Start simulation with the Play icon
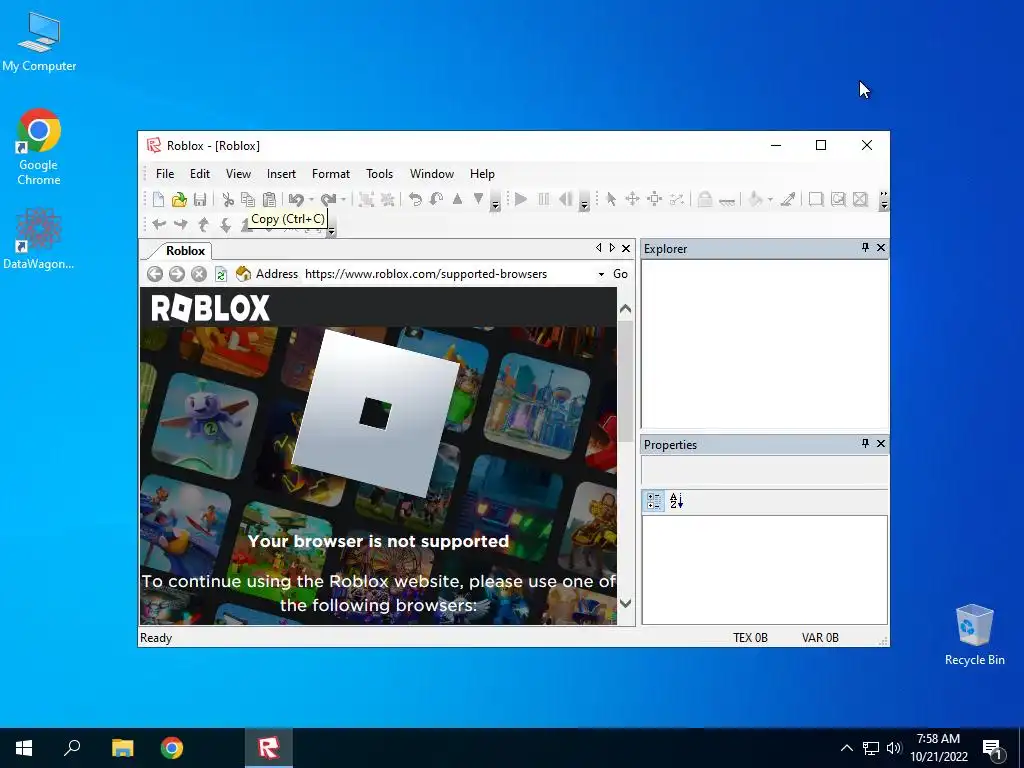The image size is (1024, 768). (x=520, y=199)
